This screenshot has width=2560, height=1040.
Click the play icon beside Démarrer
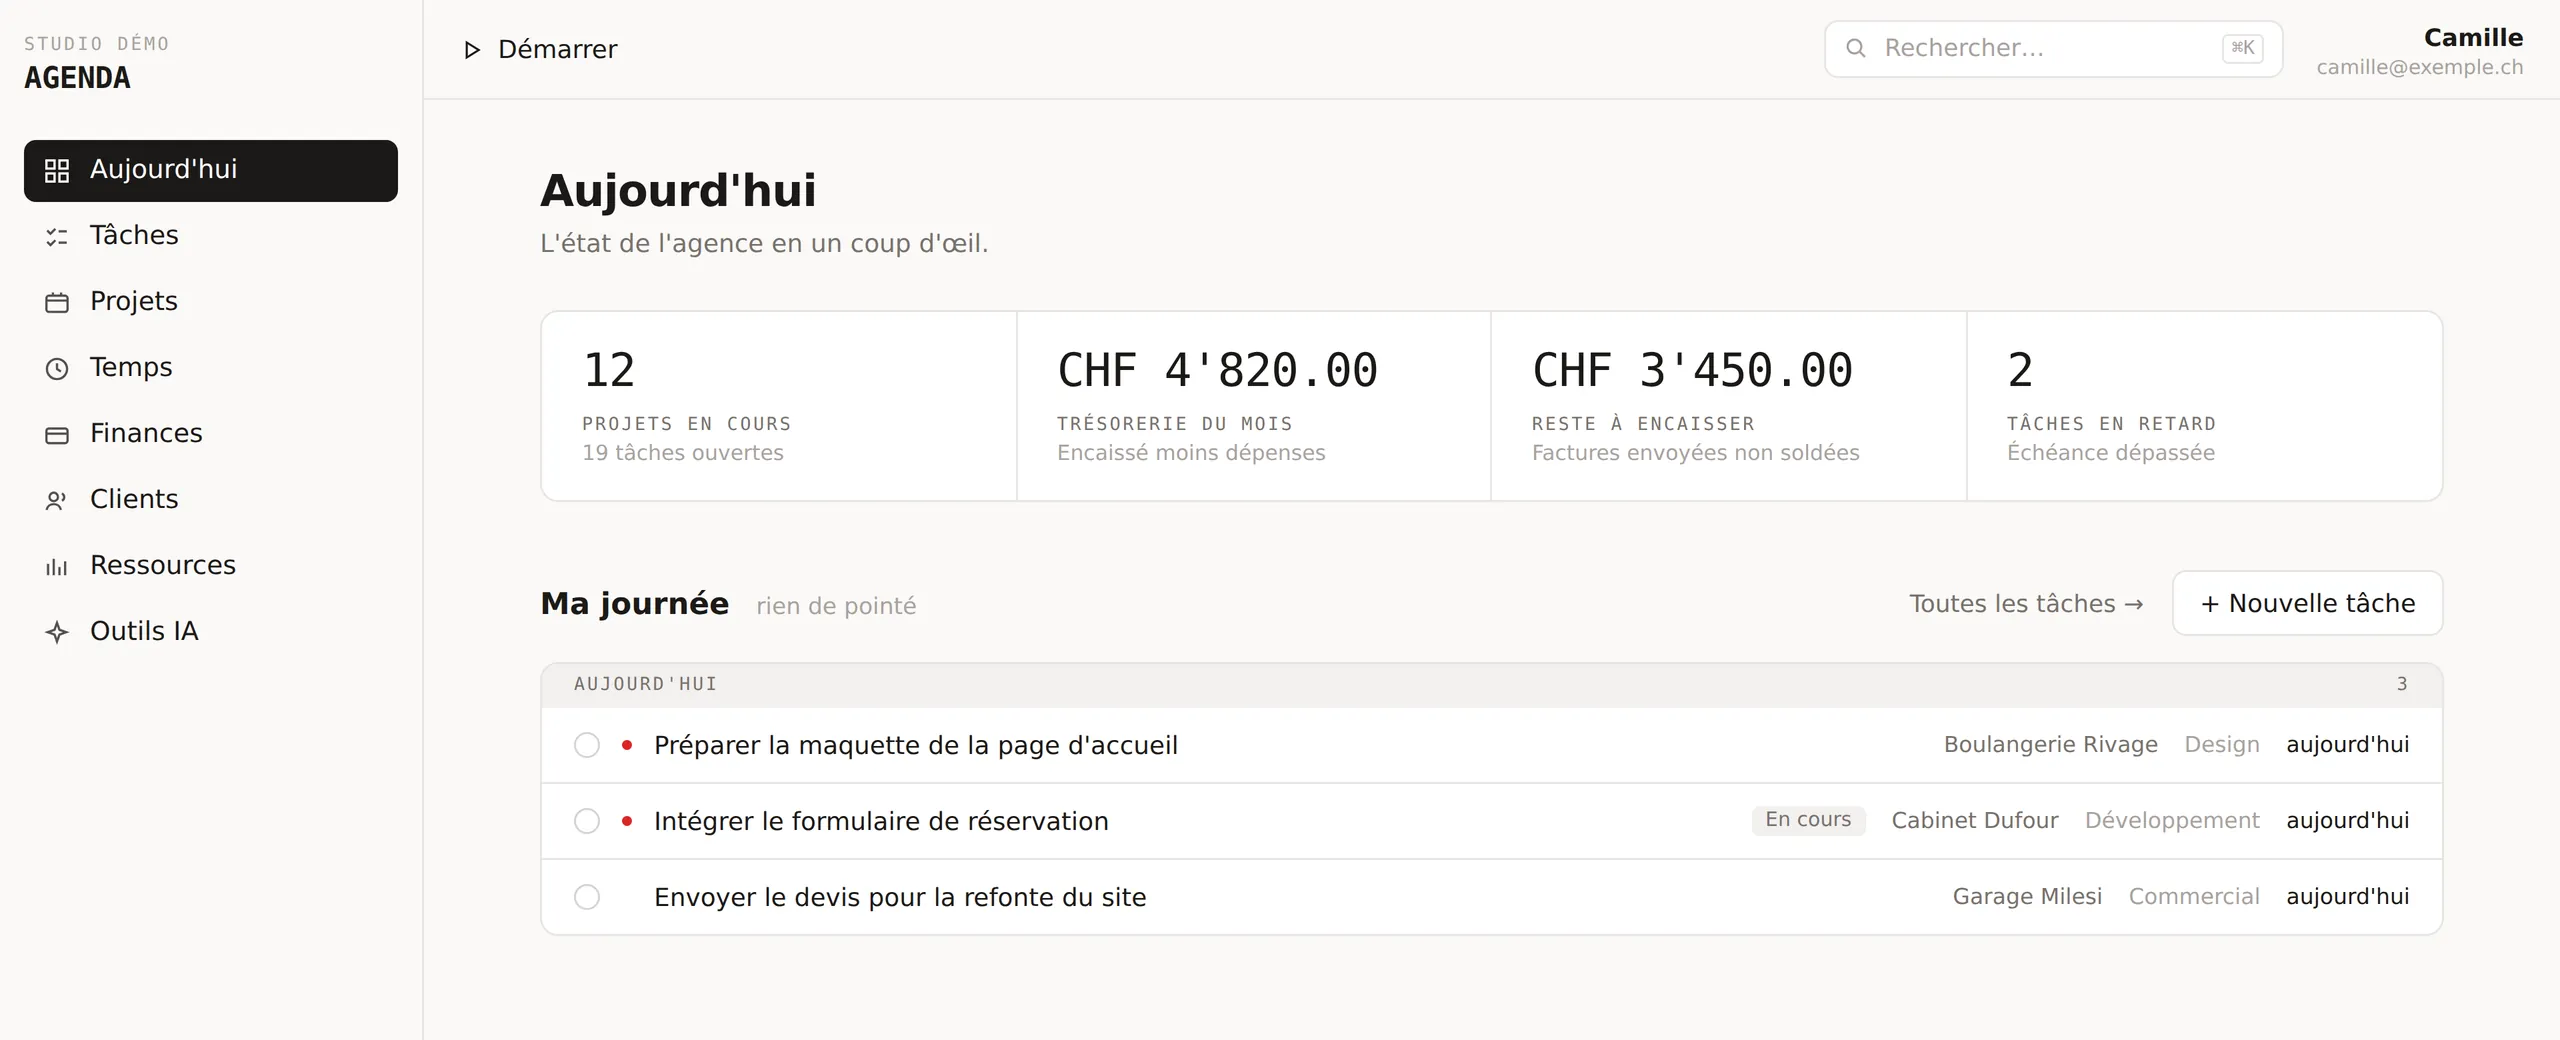tap(472, 50)
